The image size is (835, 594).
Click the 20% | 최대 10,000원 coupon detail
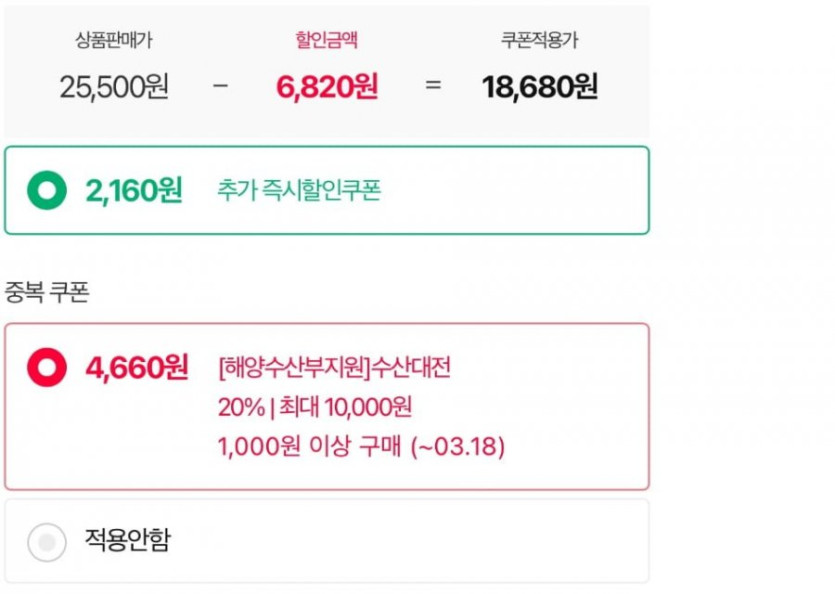click(x=315, y=407)
